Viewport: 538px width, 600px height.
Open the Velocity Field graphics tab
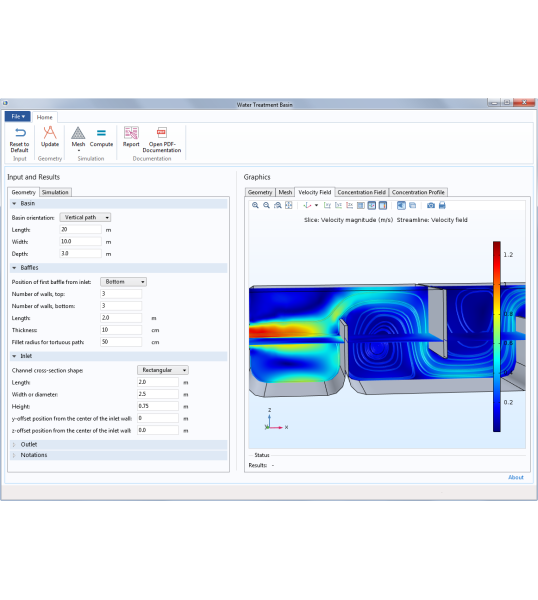pyautogui.click(x=315, y=192)
